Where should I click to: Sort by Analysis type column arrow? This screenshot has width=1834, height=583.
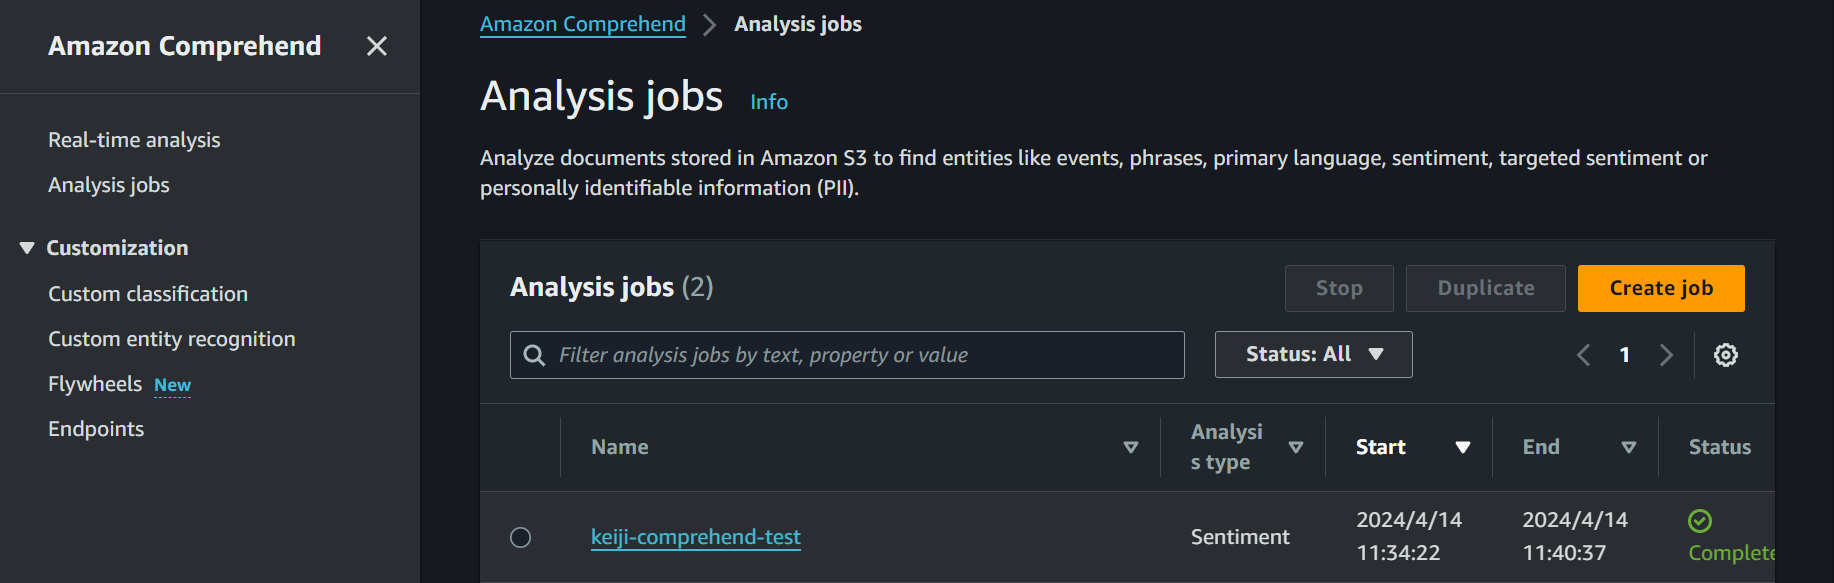(x=1296, y=447)
